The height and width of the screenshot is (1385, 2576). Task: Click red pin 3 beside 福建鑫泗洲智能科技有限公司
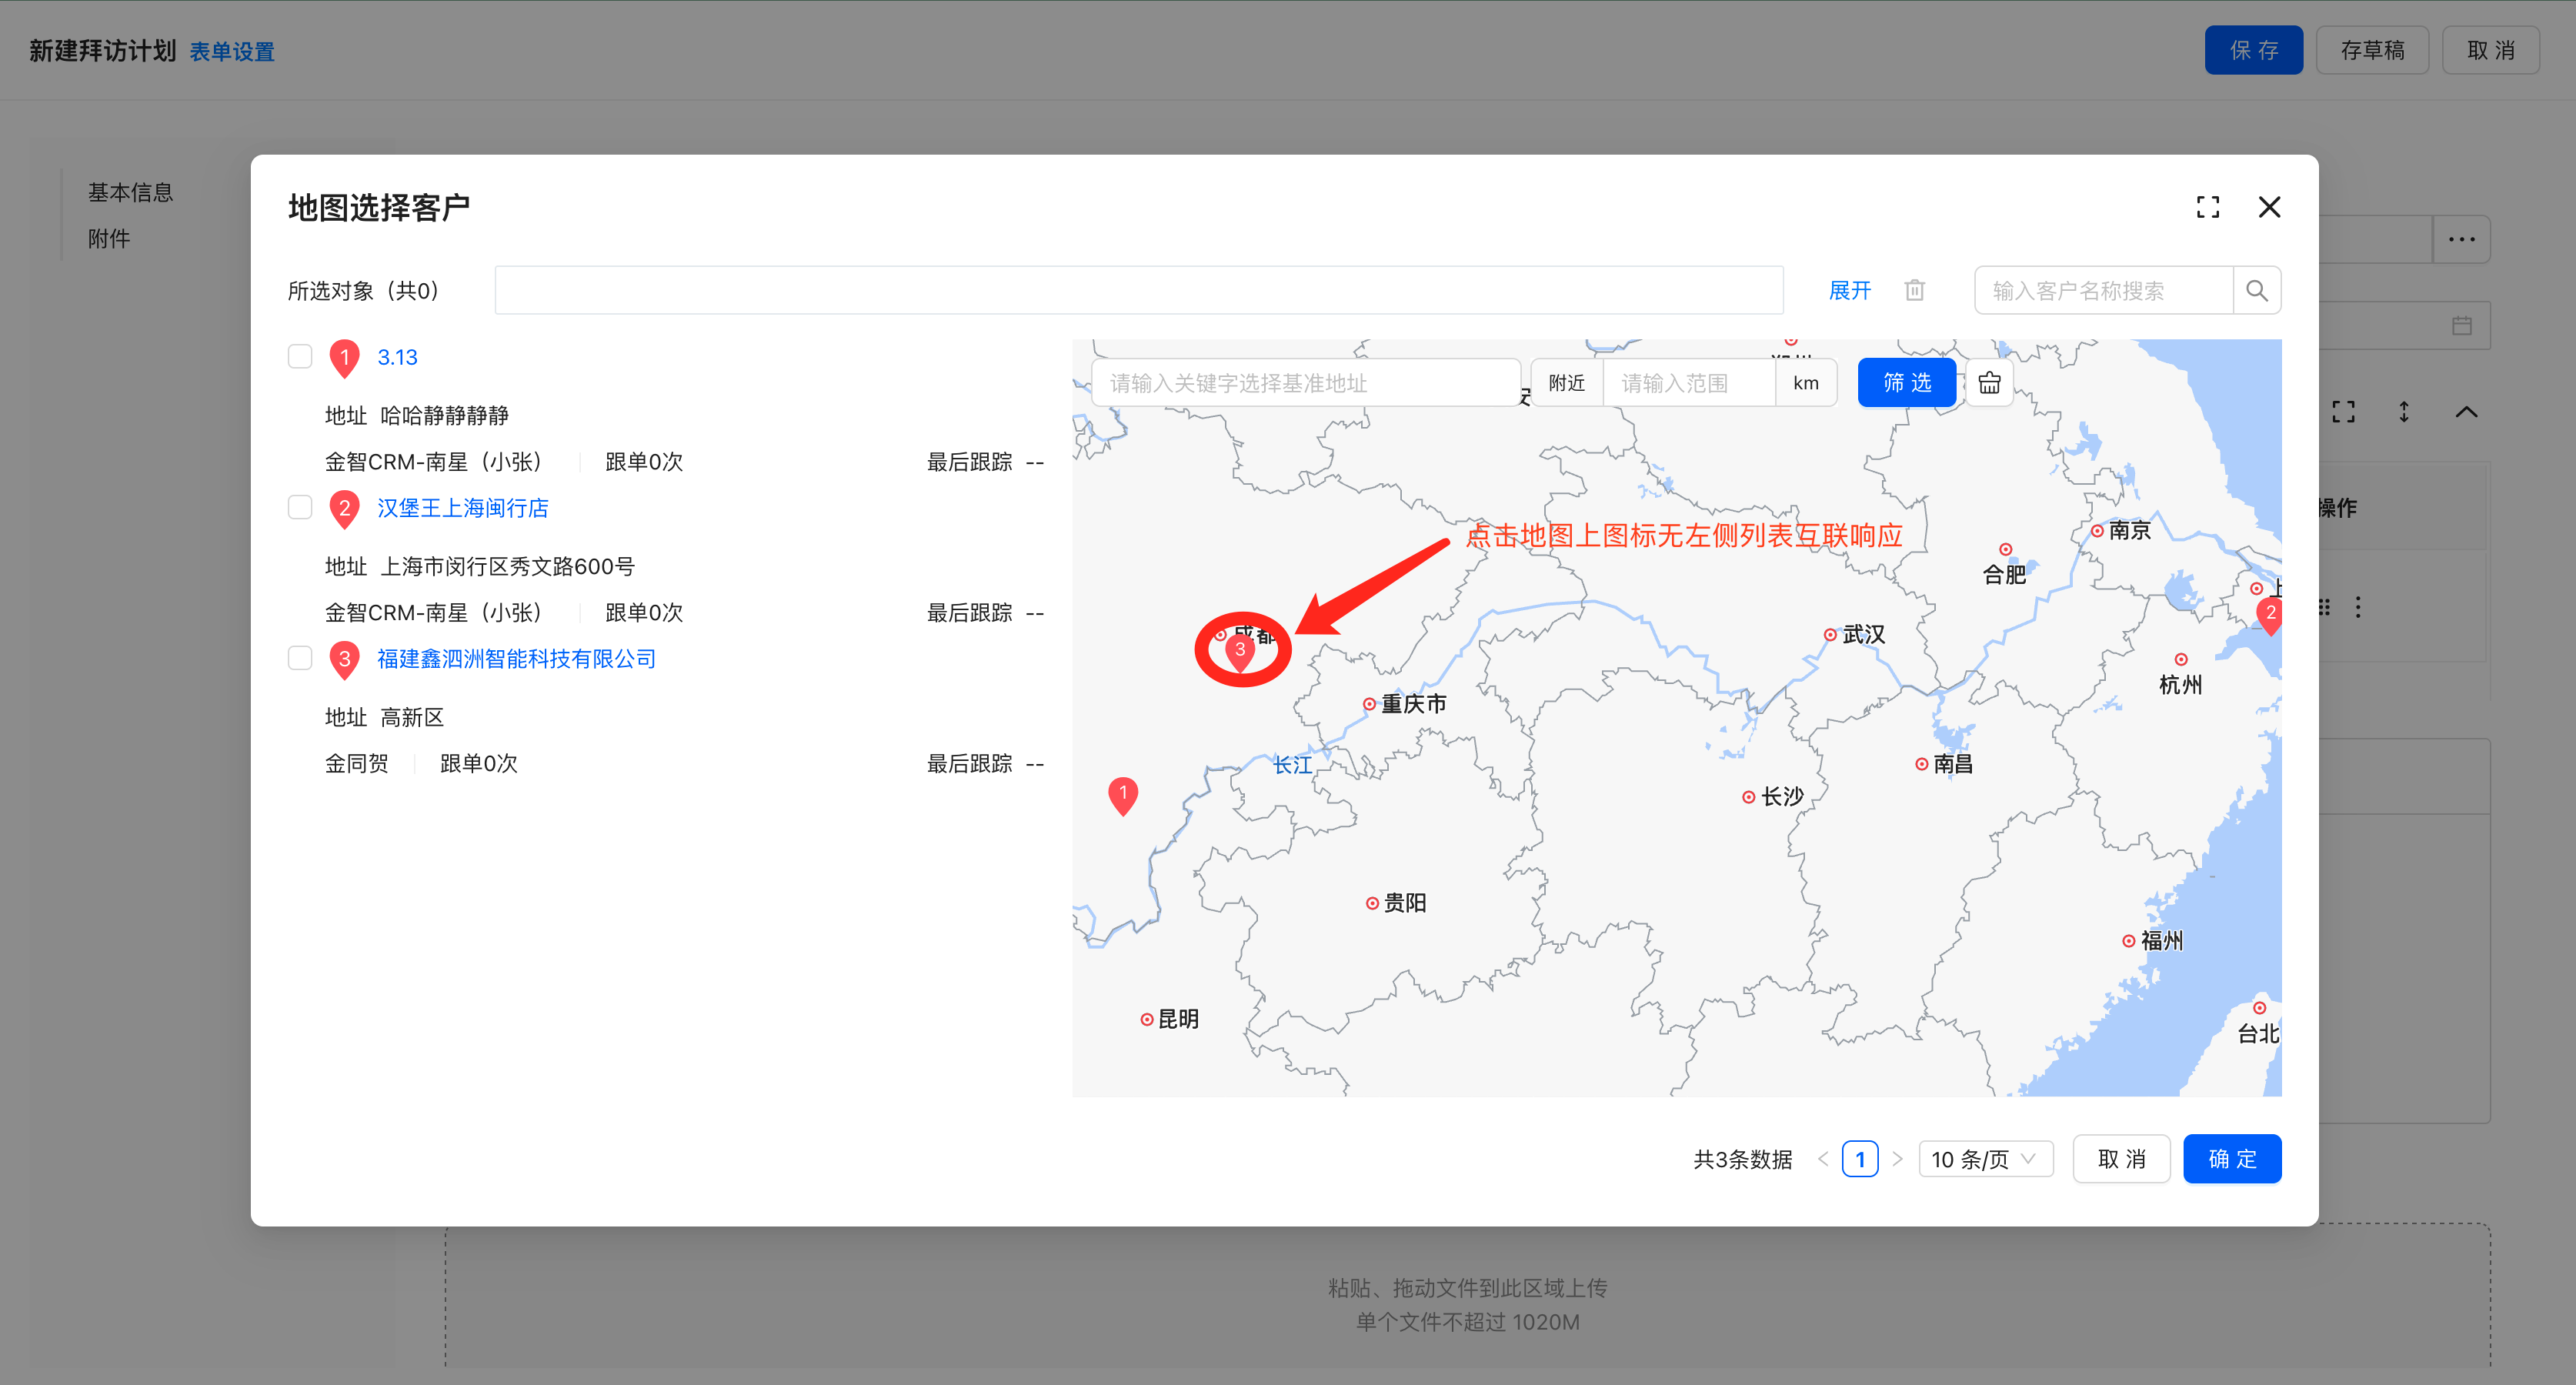click(344, 661)
